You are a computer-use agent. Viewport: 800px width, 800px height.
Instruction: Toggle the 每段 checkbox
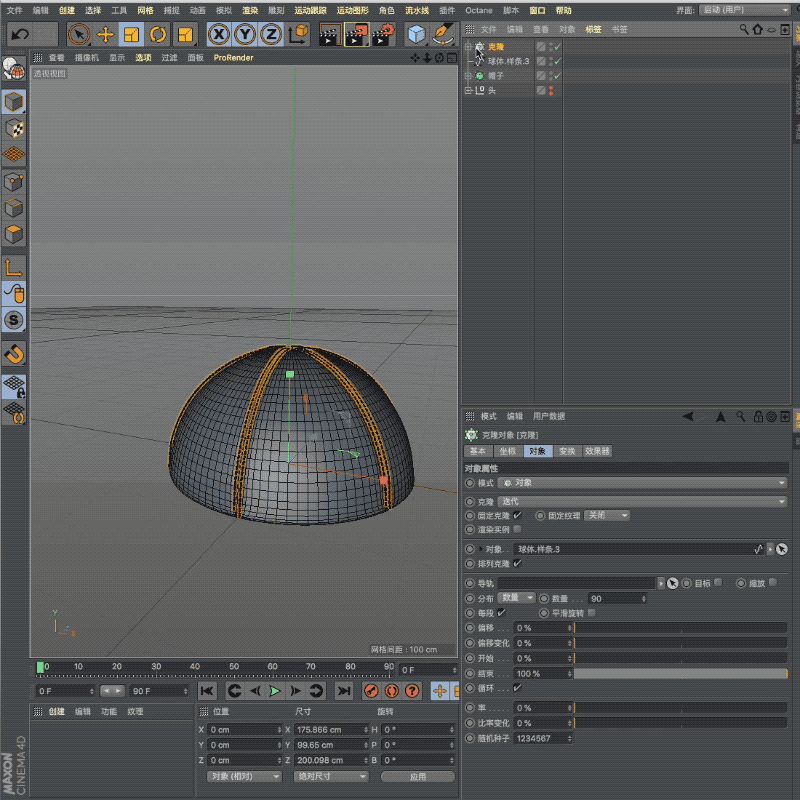click(x=502, y=613)
